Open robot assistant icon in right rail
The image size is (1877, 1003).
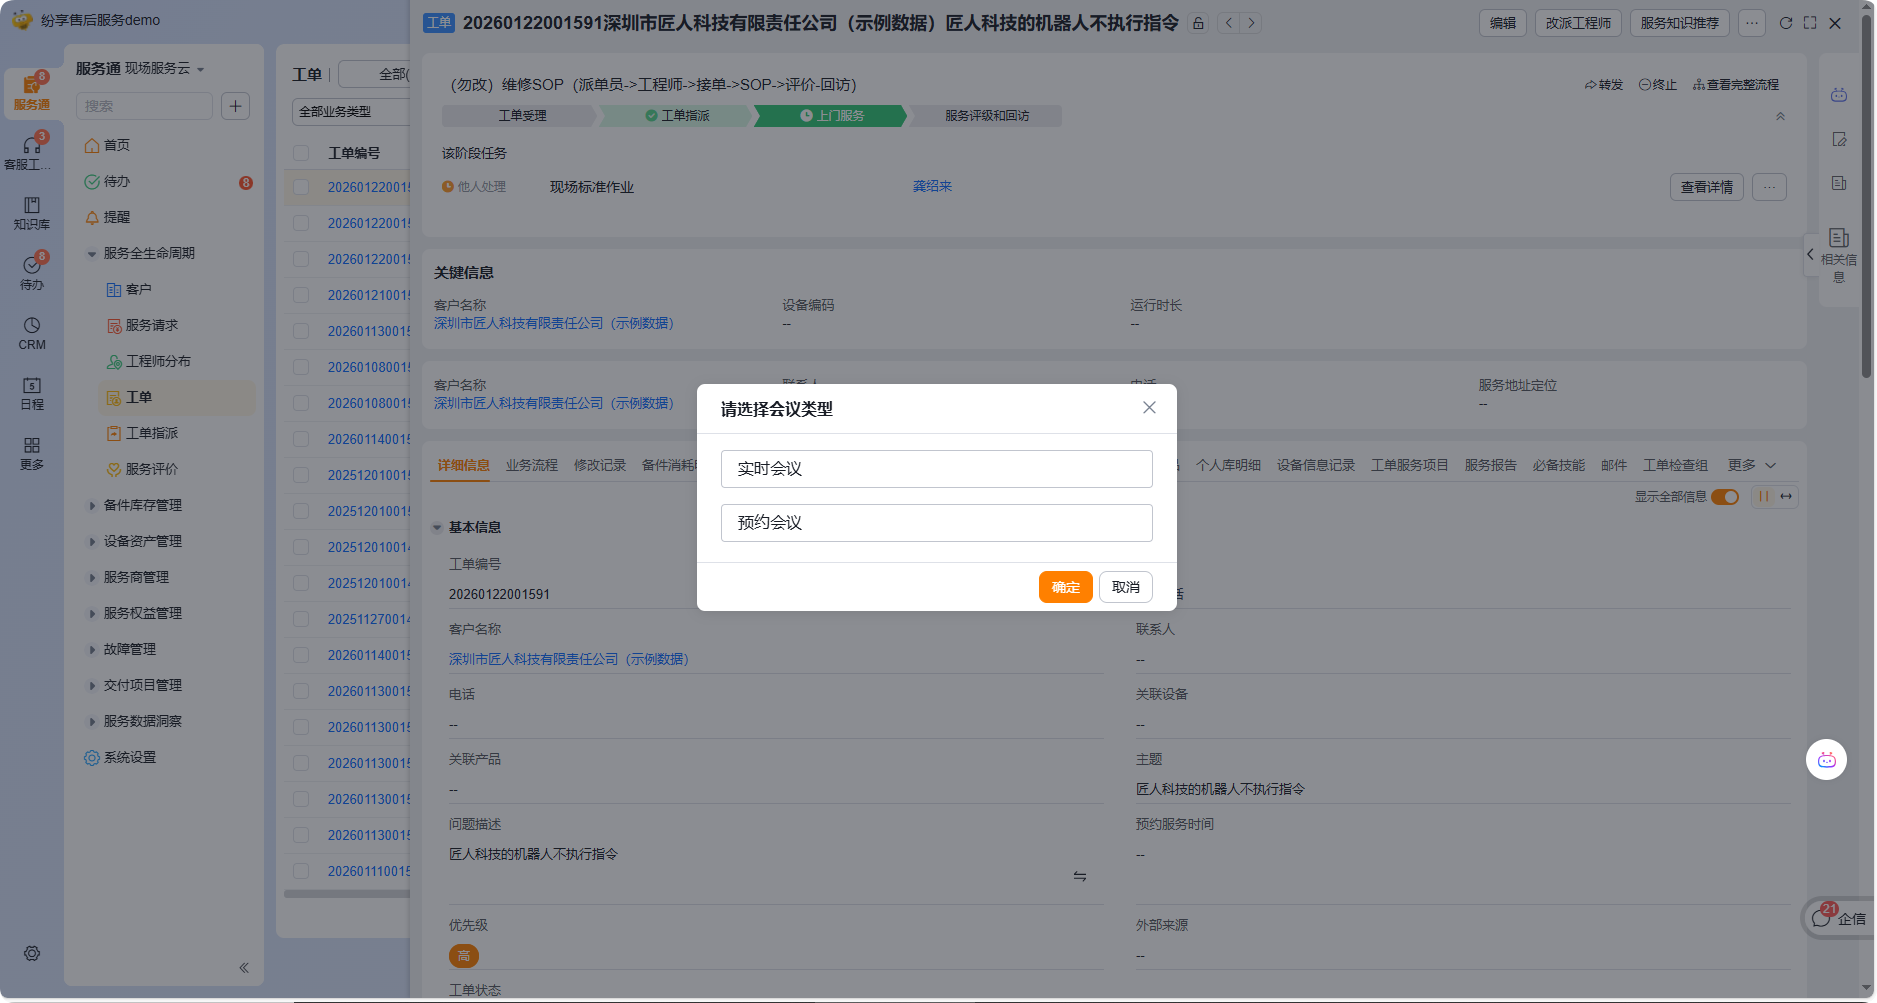1839,95
